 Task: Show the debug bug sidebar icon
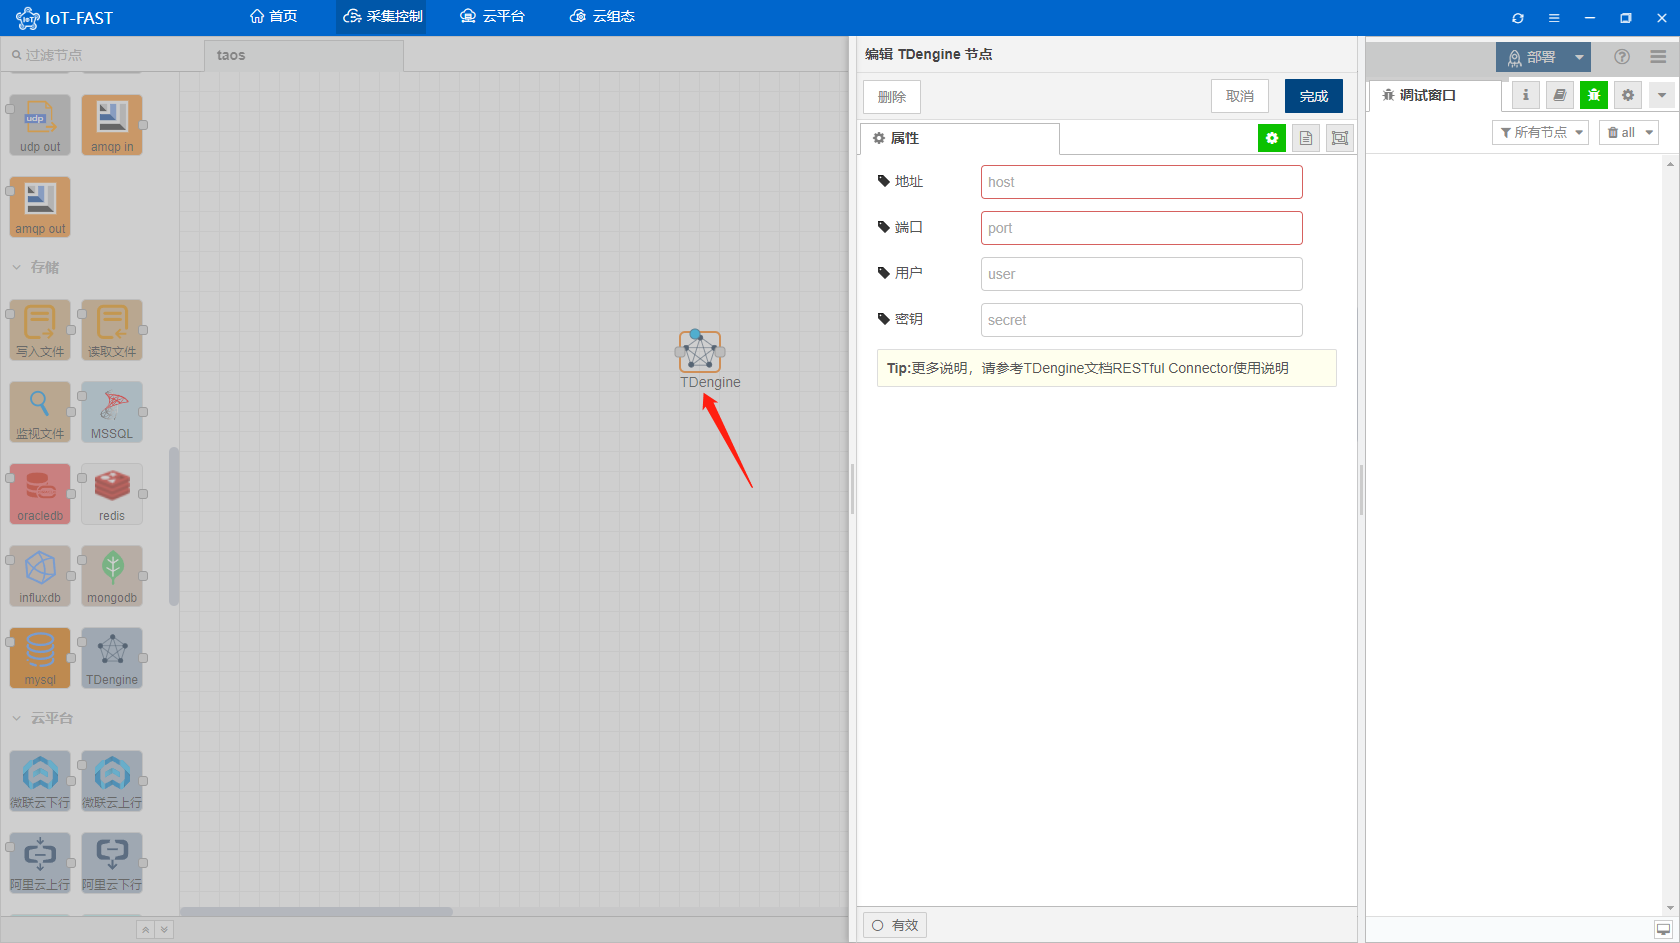1594,95
